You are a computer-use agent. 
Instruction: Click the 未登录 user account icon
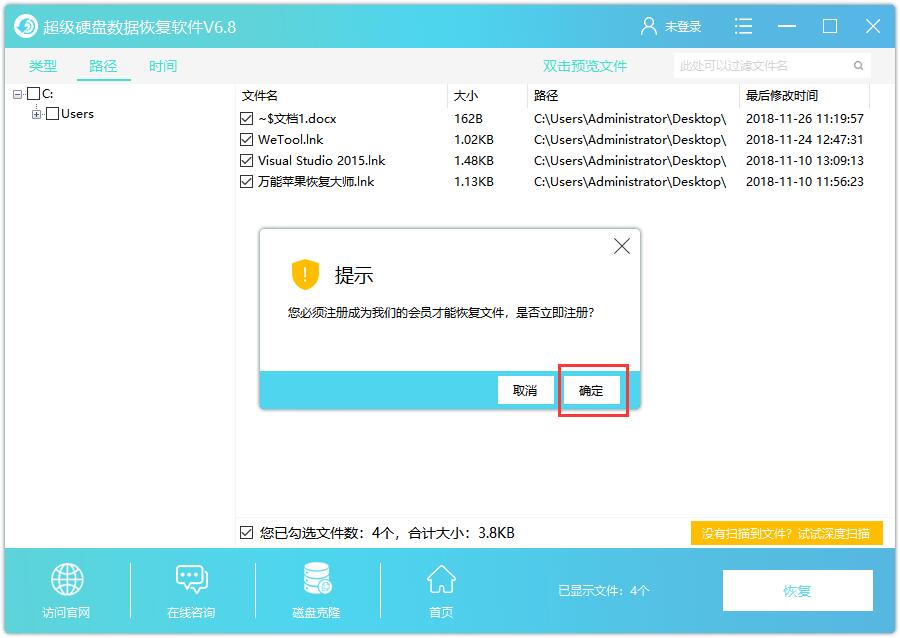[x=651, y=26]
